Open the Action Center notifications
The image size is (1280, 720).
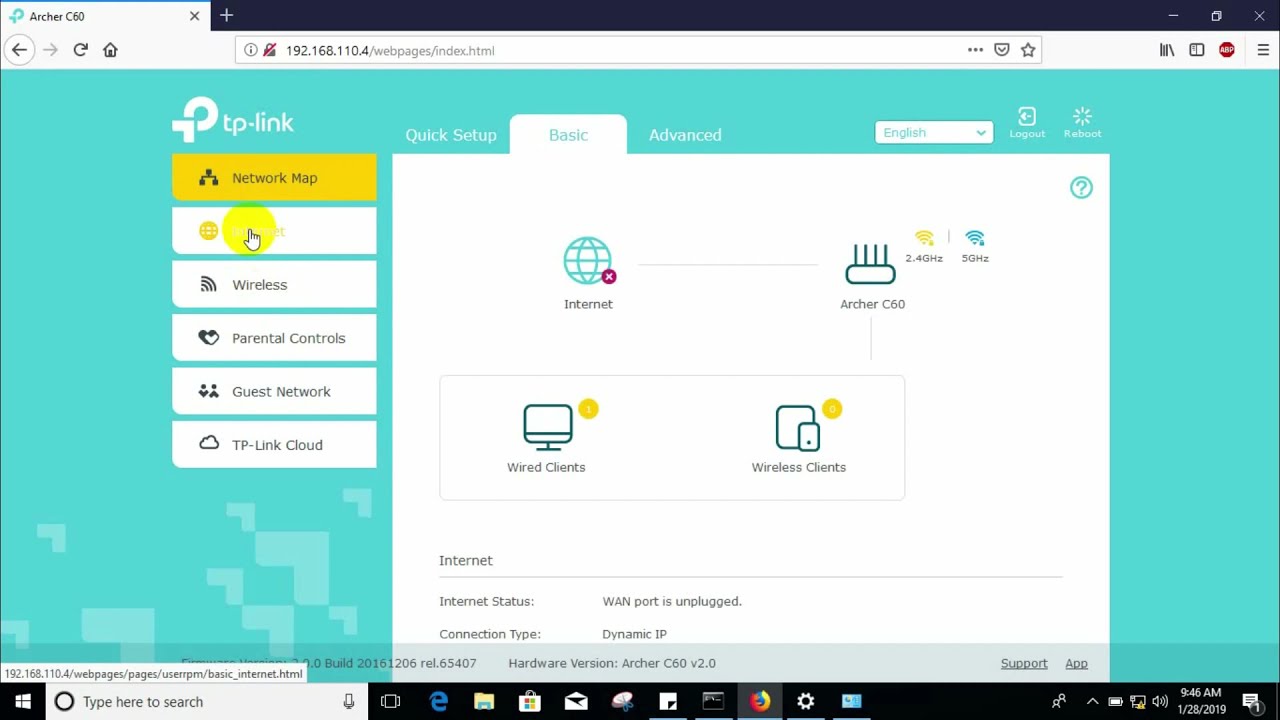pyautogui.click(x=1251, y=701)
